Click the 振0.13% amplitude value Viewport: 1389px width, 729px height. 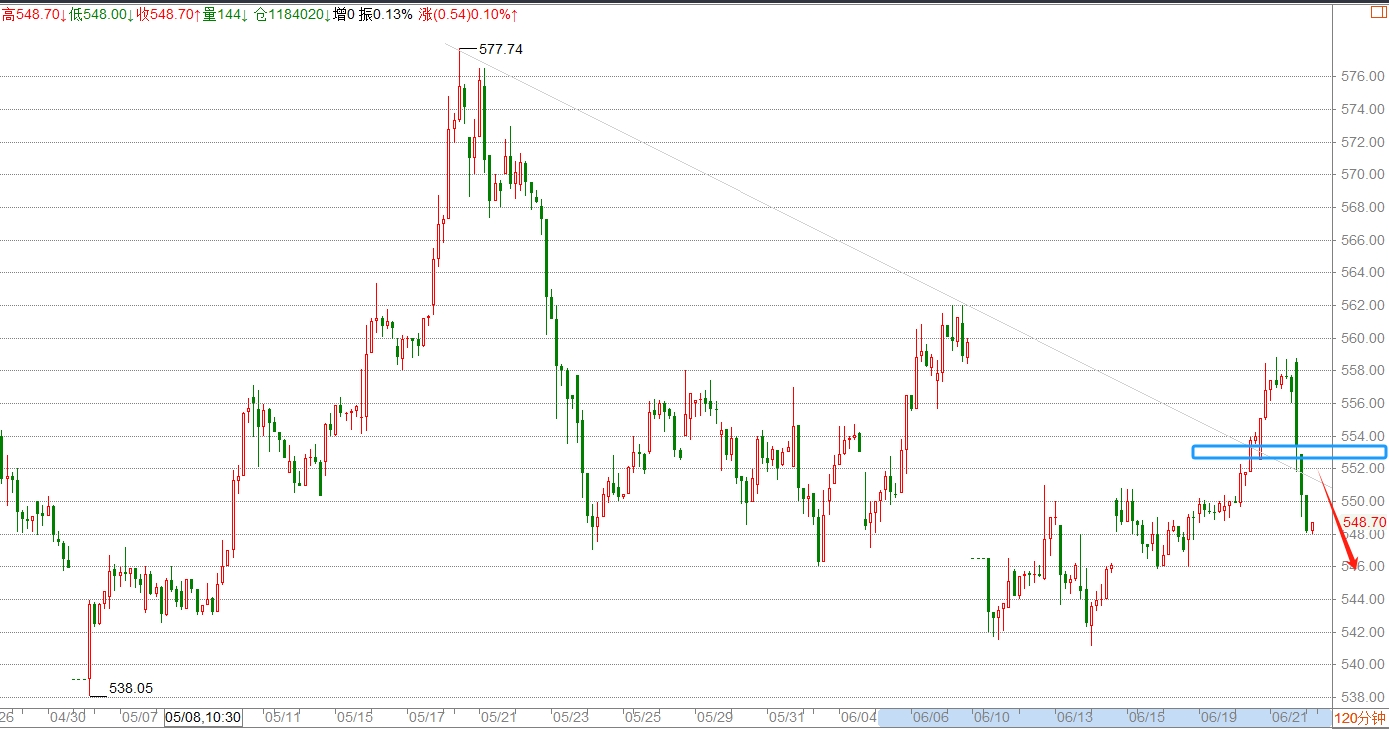[x=386, y=14]
